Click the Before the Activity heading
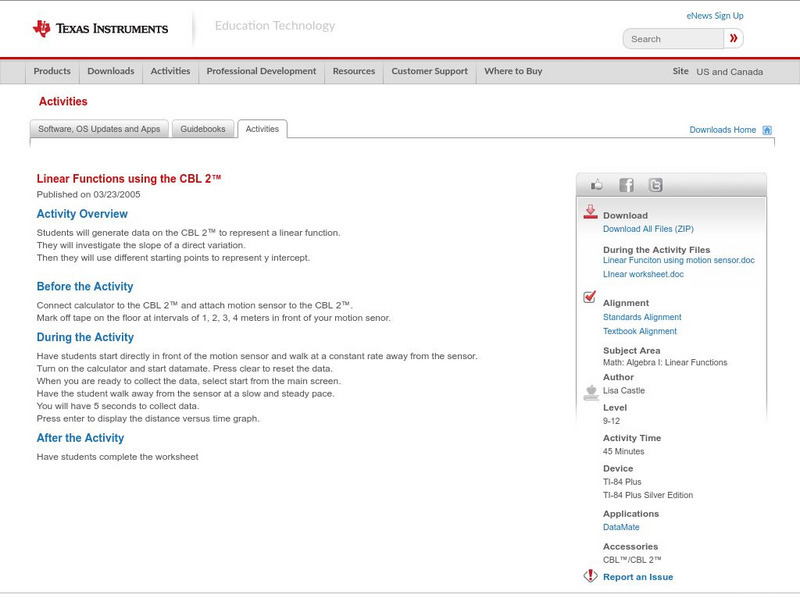 85,286
